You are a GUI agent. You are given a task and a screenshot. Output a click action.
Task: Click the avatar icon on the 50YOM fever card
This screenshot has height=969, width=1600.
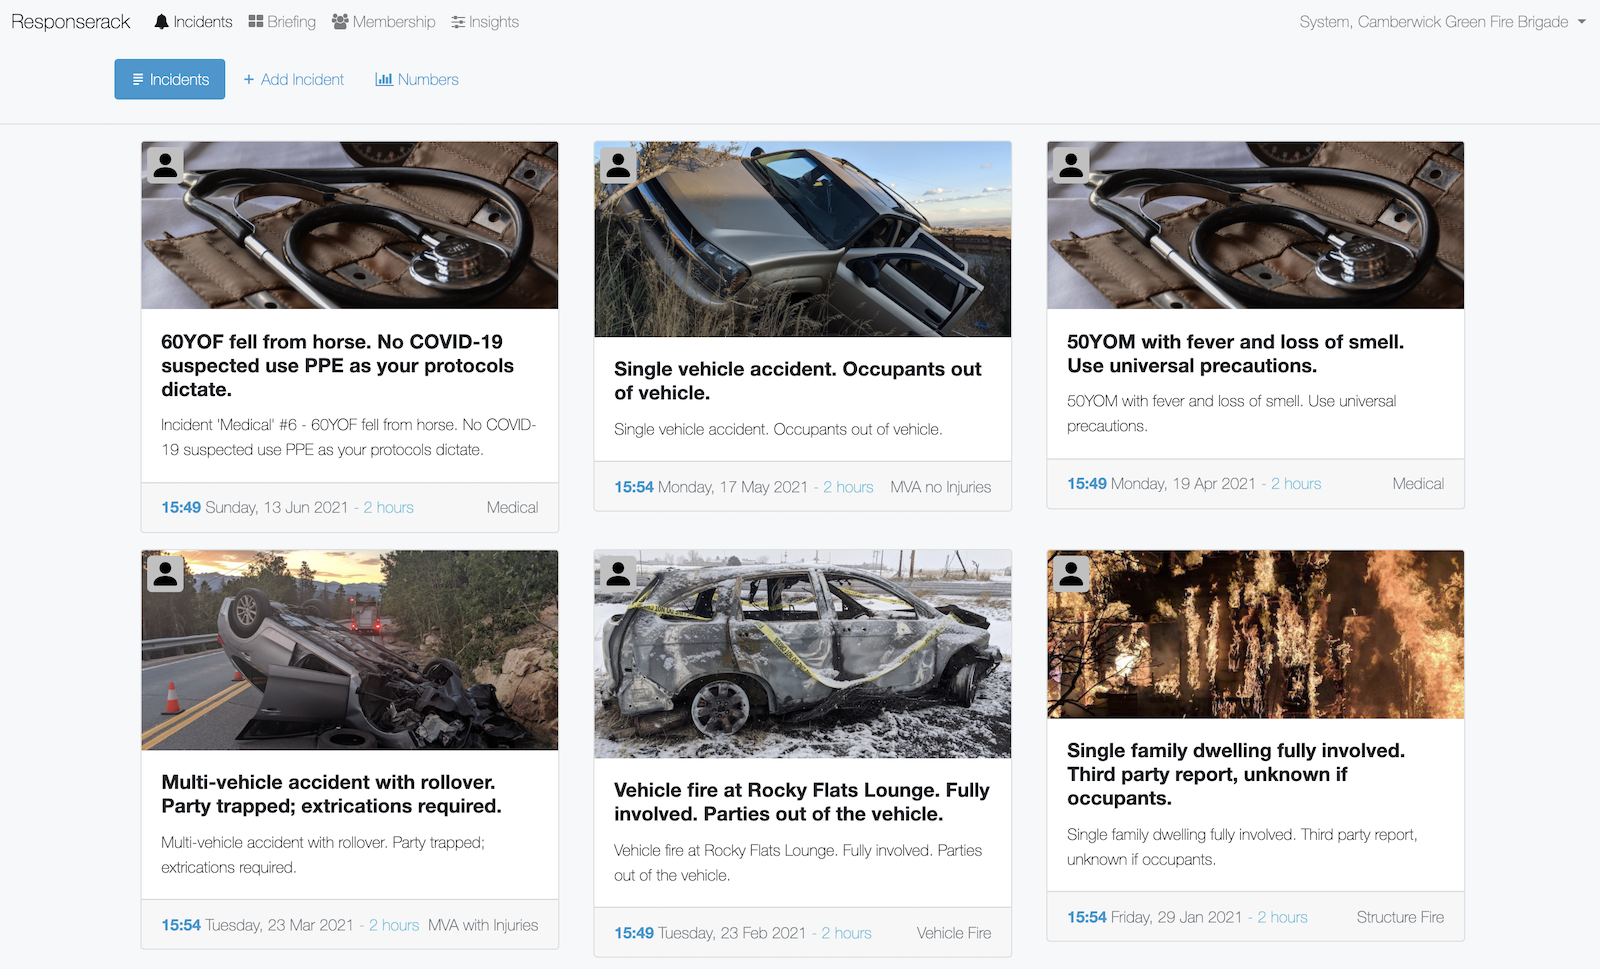(x=1070, y=165)
